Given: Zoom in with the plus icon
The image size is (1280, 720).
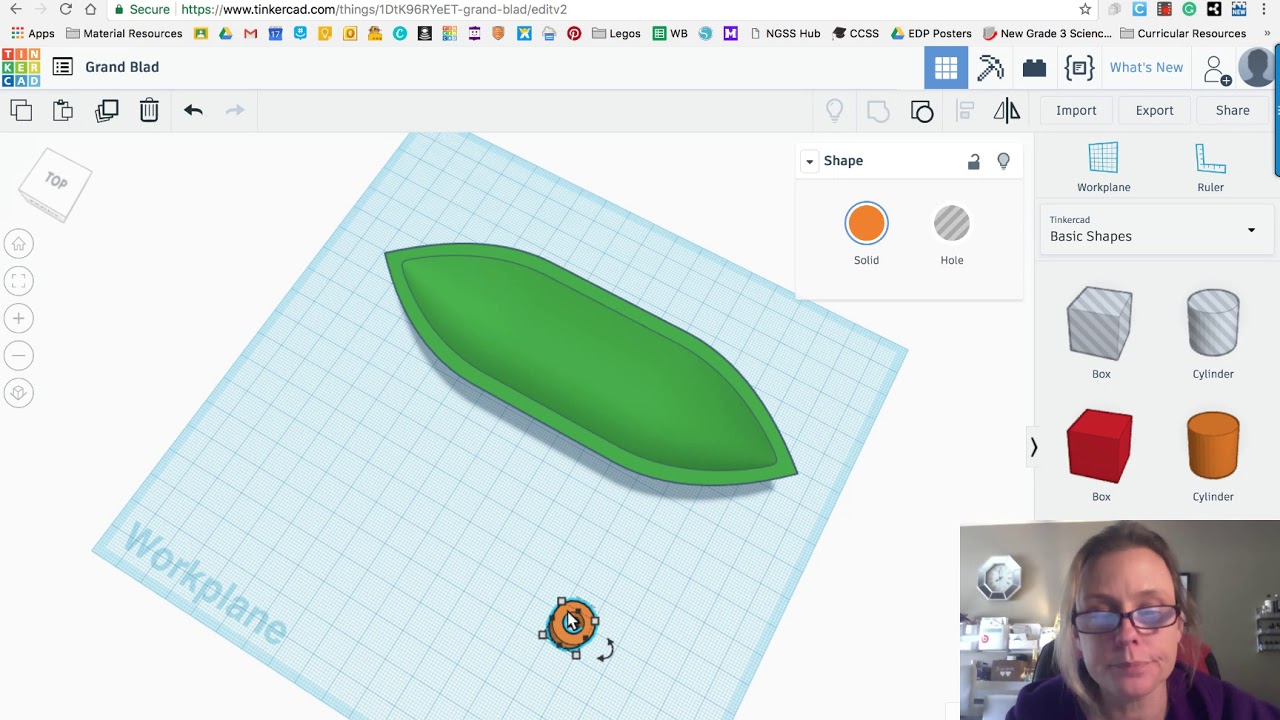Looking at the screenshot, I should [x=18, y=318].
